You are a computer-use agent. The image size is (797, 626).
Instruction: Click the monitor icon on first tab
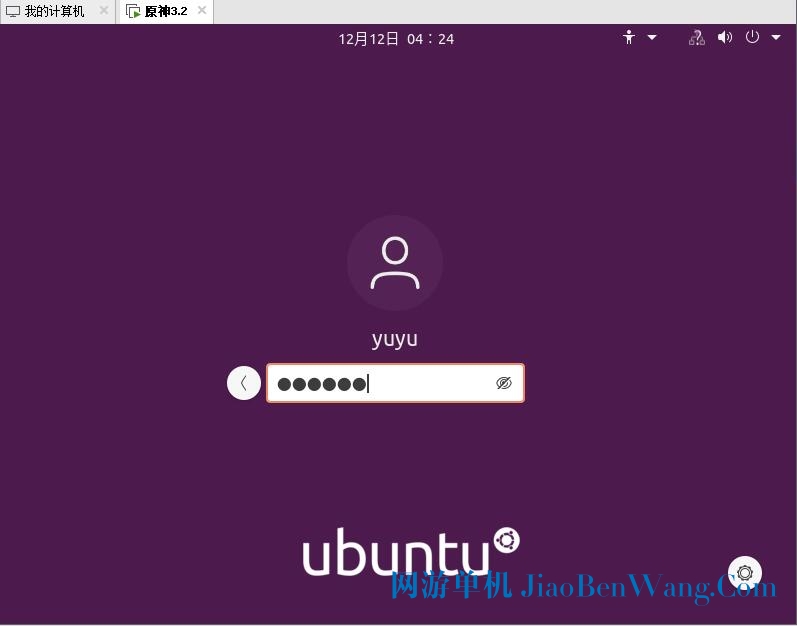click(x=13, y=12)
